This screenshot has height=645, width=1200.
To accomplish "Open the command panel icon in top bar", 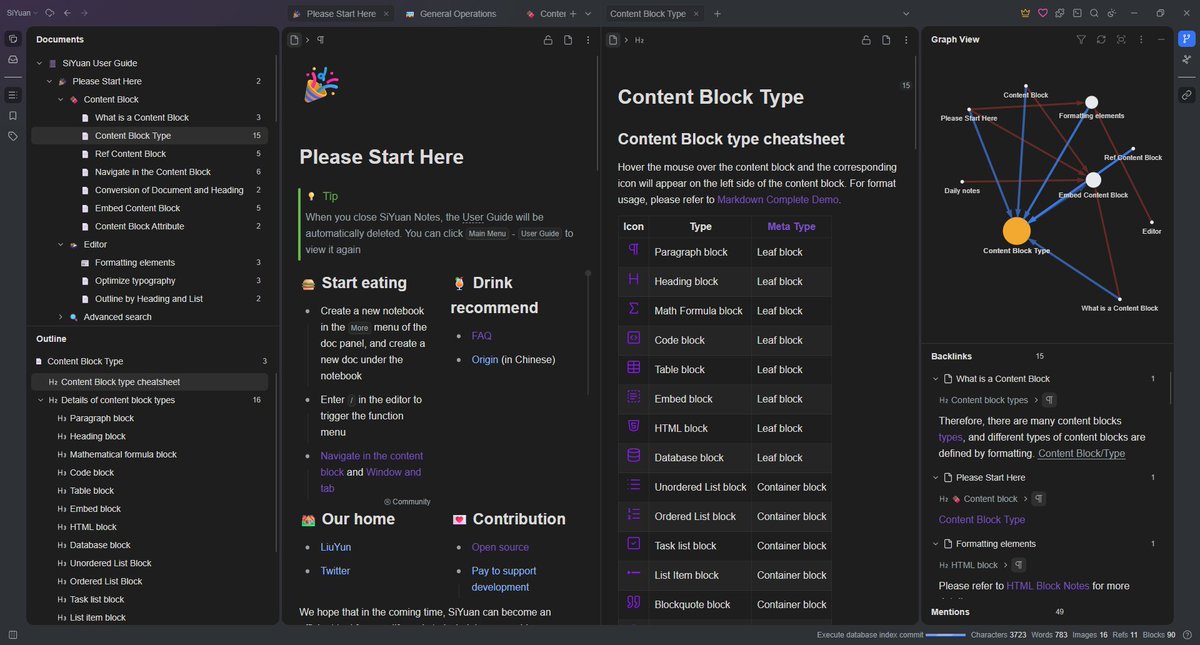I will 1076,14.
